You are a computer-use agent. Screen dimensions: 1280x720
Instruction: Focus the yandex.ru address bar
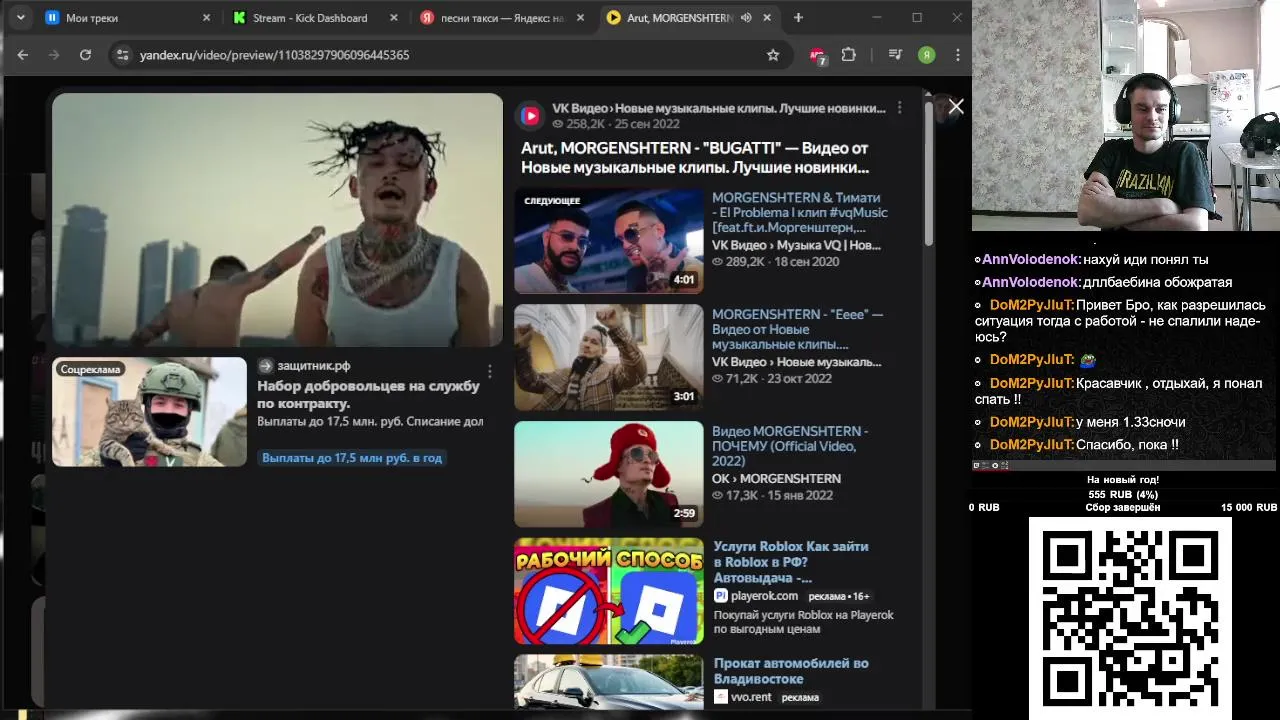click(x=448, y=55)
